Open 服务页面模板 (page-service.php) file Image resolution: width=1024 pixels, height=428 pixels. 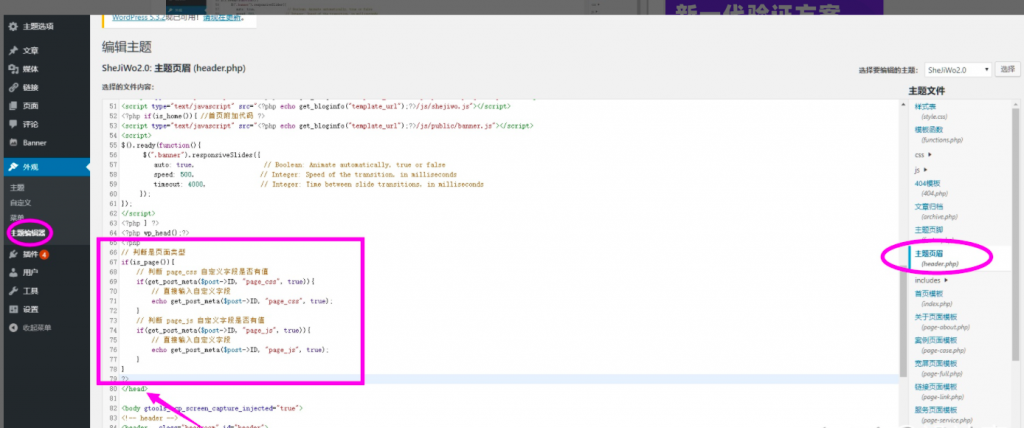(944, 414)
